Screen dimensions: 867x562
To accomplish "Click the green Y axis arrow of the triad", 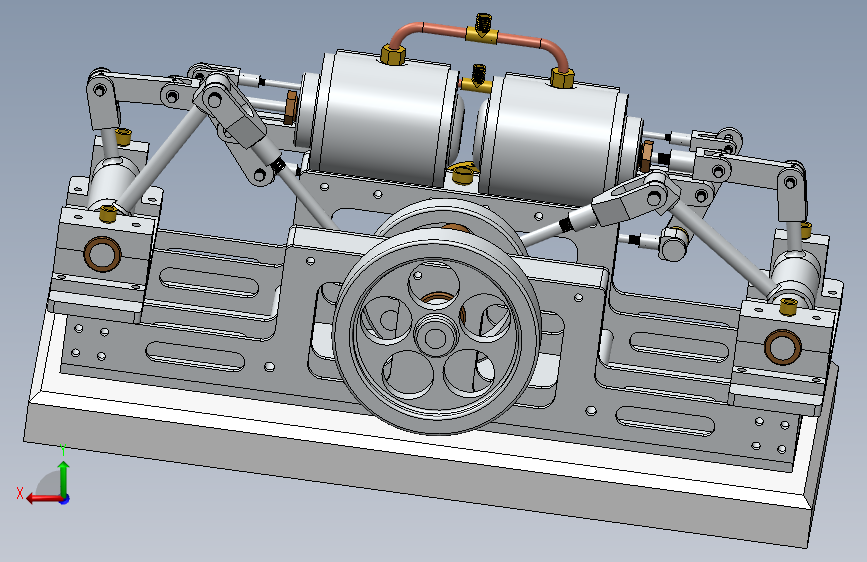I will click(64, 478).
